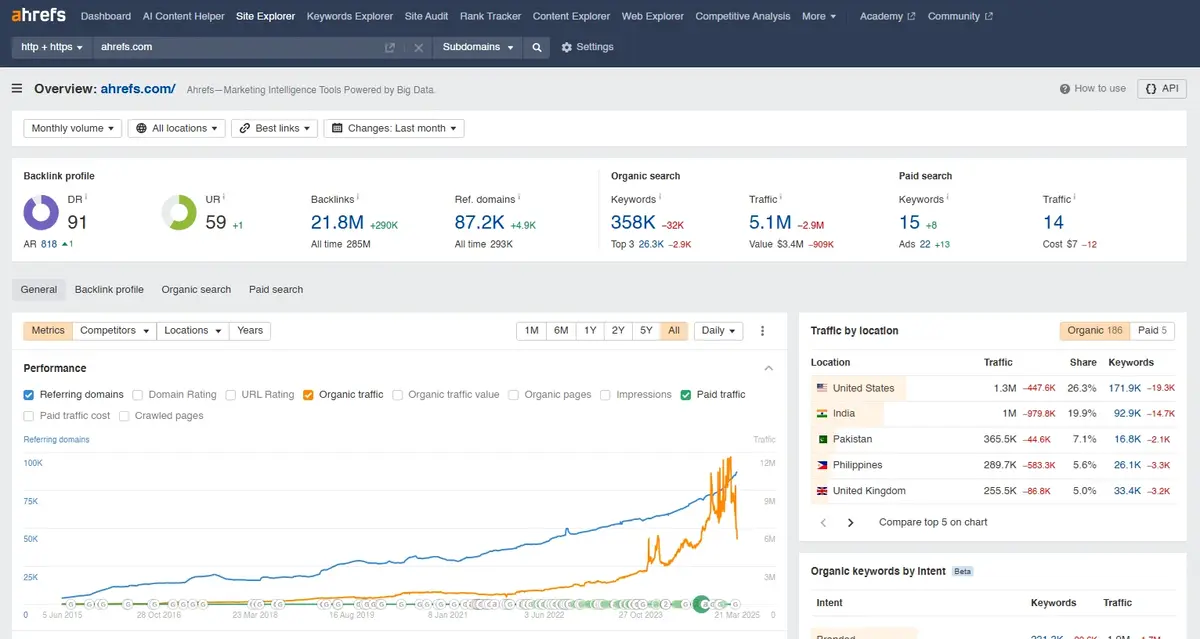This screenshot has height=639, width=1200.
Task: Open Site Audit
Action: [x=426, y=16]
